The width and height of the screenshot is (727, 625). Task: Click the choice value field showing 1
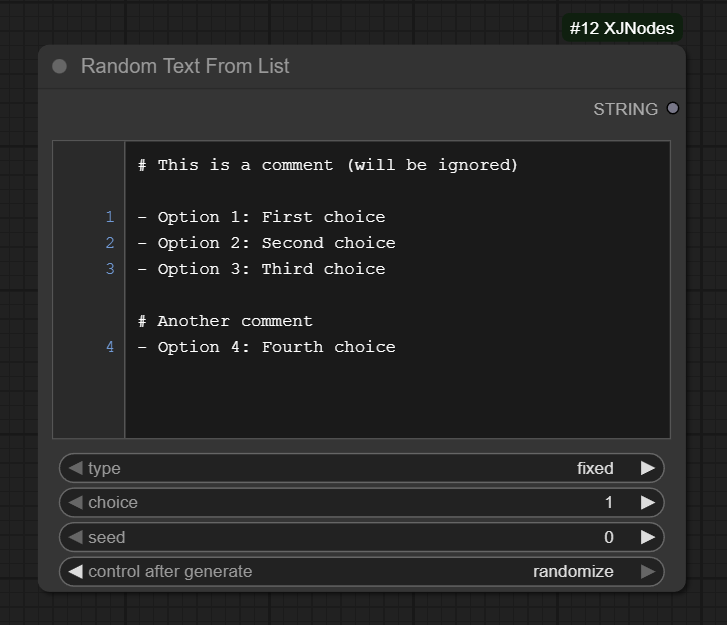click(362, 502)
